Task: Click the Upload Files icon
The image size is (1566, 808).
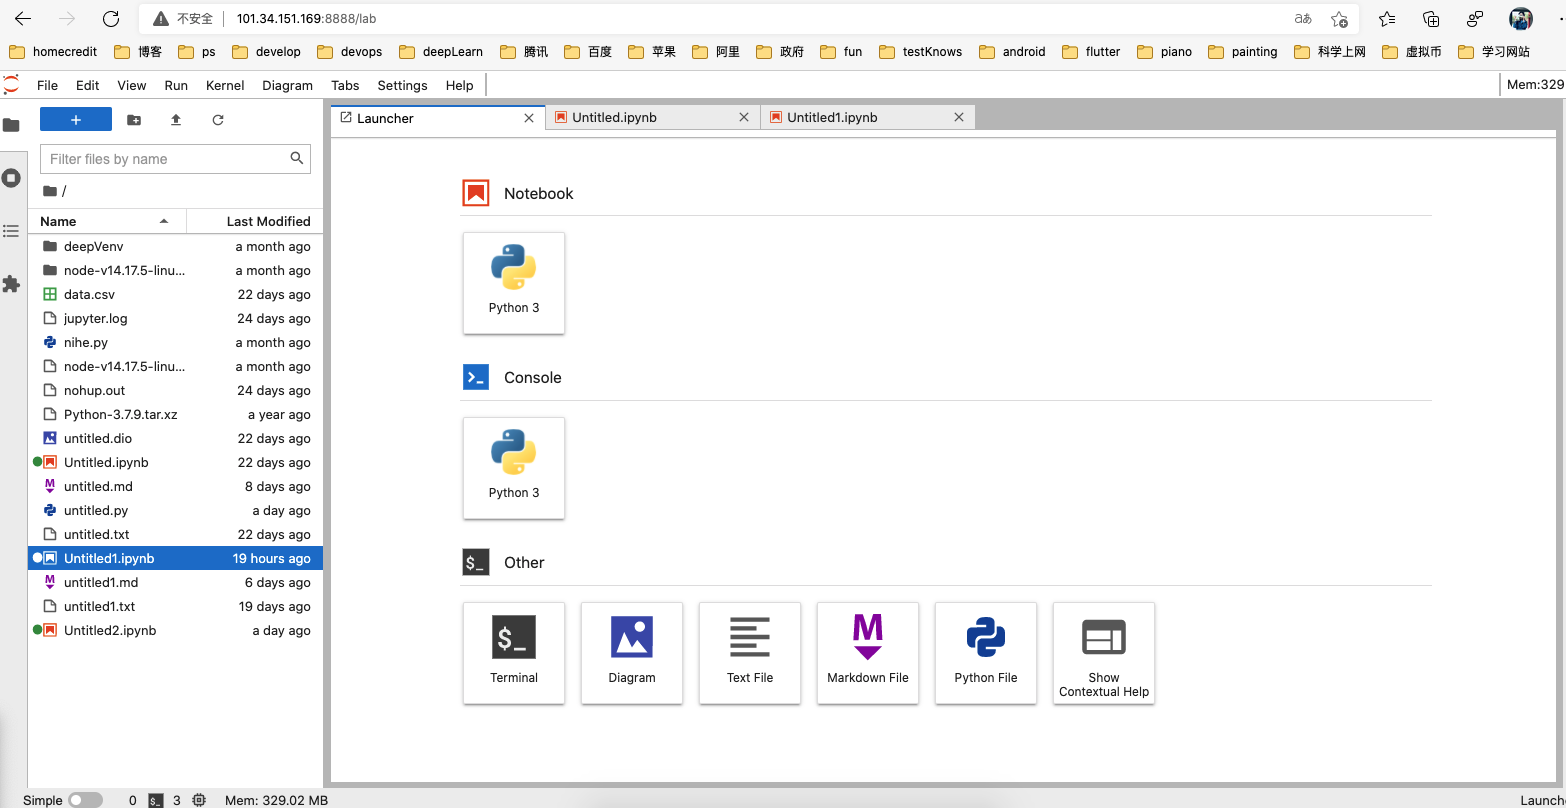Action: [176, 120]
